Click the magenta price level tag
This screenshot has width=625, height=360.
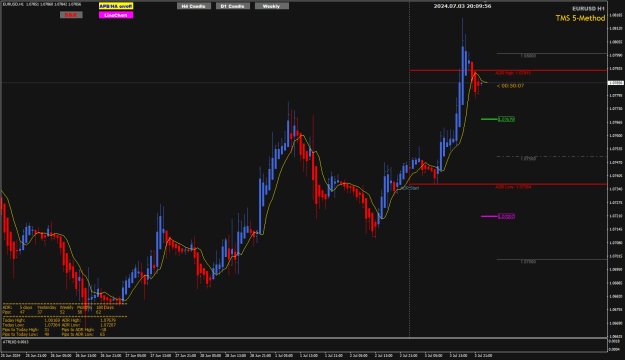506,216
